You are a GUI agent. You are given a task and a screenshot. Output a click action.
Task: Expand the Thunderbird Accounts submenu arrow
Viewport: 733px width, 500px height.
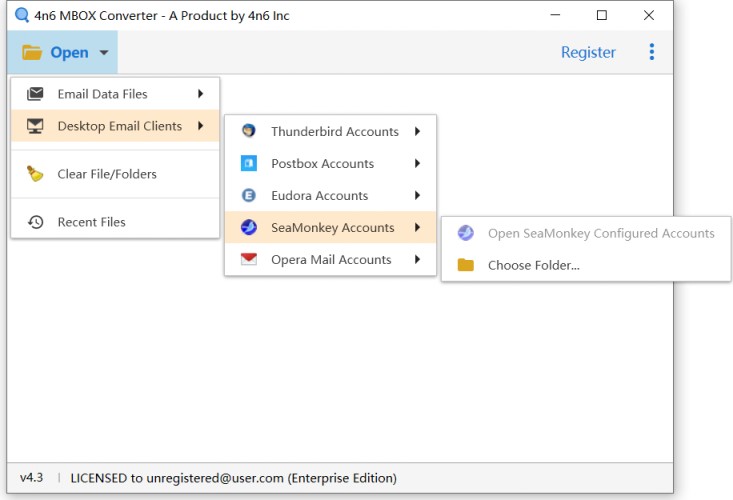(x=417, y=131)
